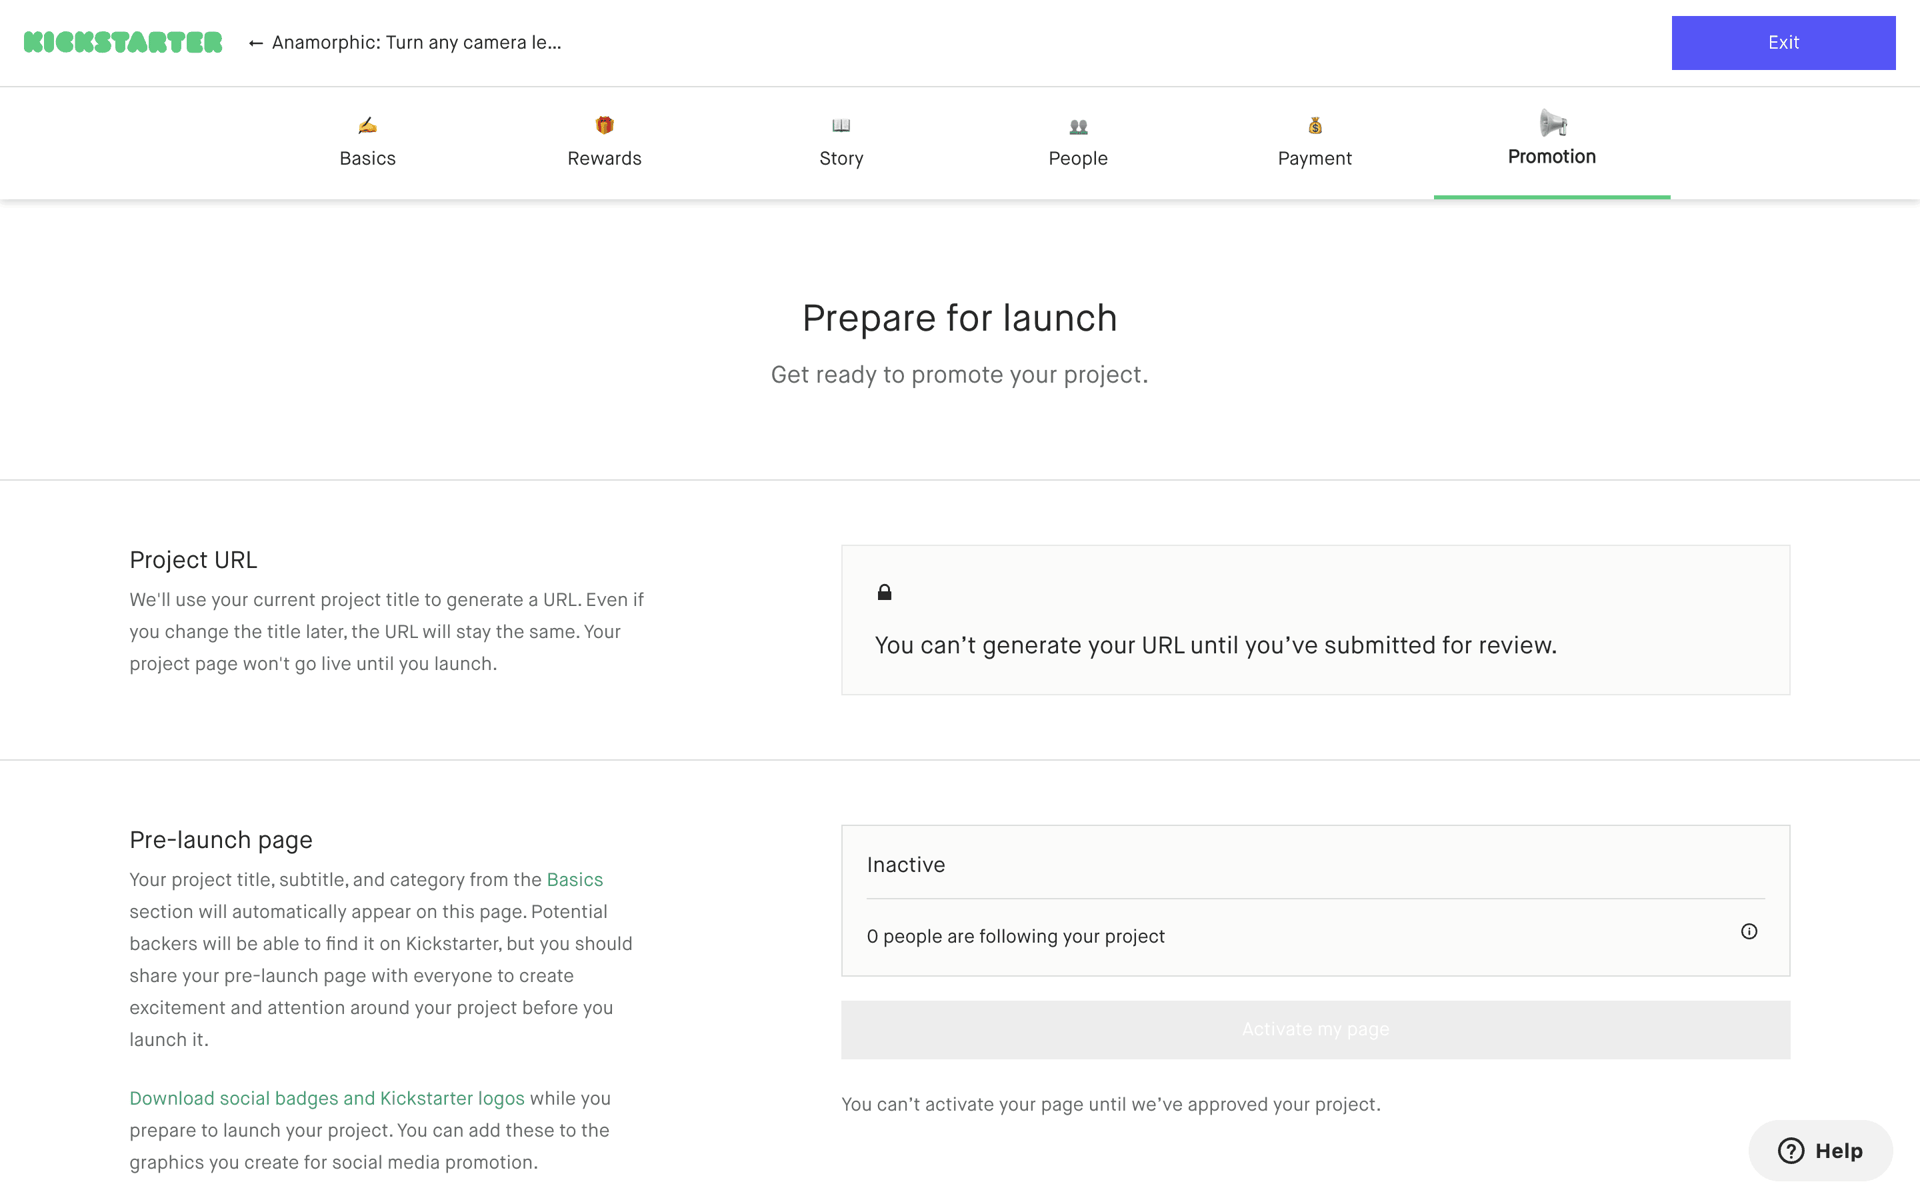Click the Basics pencil icon
The width and height of the screenshot is (1920, 1200).
pos(367,125)
